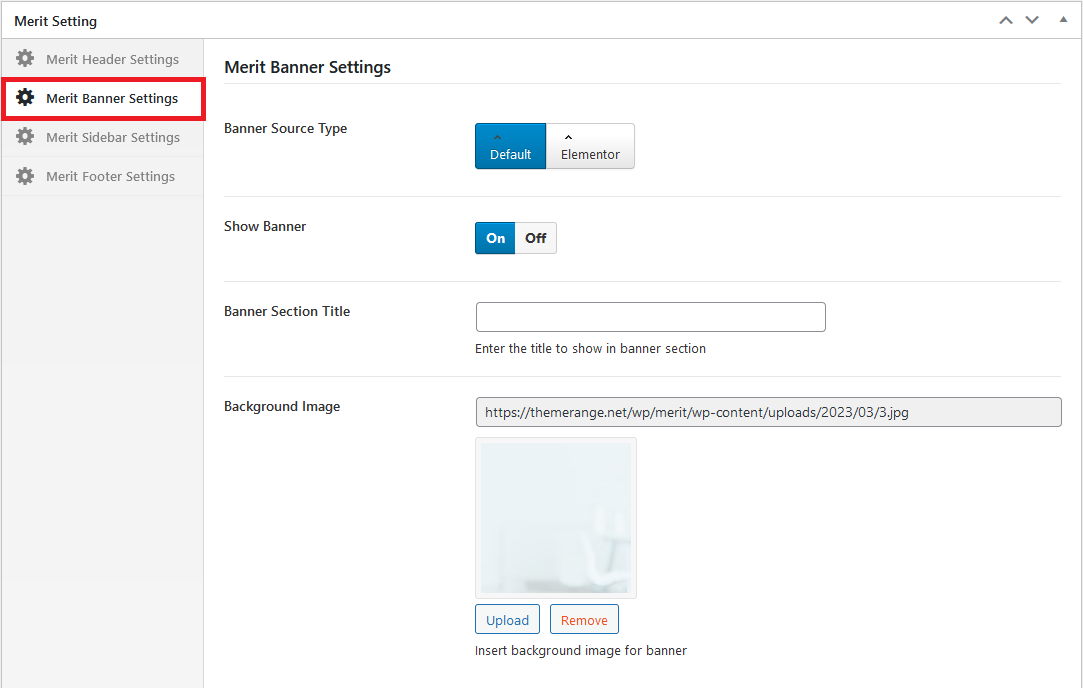Switch to Merit Sidebar Settings tab

pyautogui.click(x=113, y=137)
